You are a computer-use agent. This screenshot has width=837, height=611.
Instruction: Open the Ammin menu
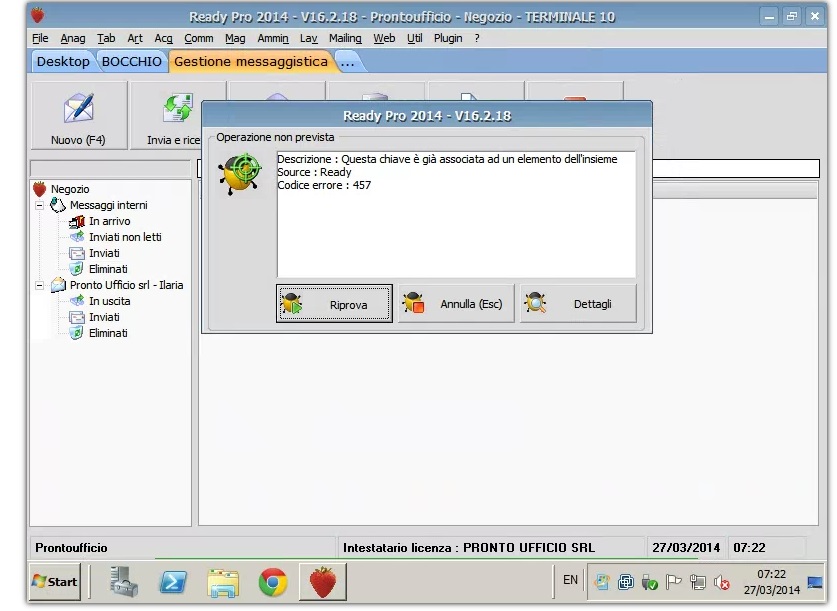coord(273,38)
